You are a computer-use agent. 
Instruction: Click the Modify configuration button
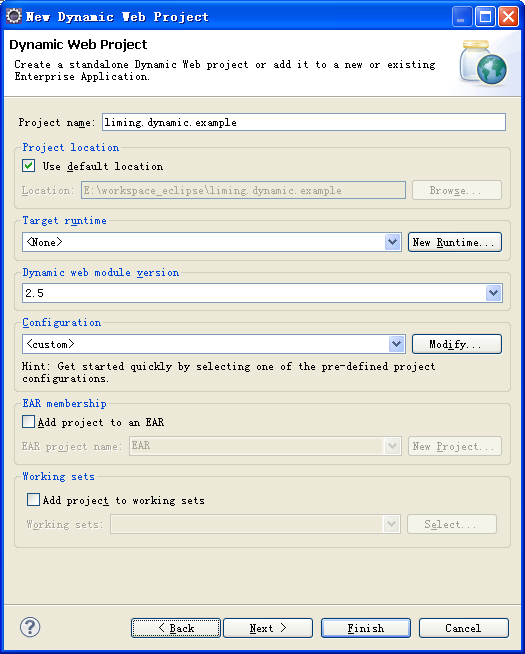coord(457,344)
